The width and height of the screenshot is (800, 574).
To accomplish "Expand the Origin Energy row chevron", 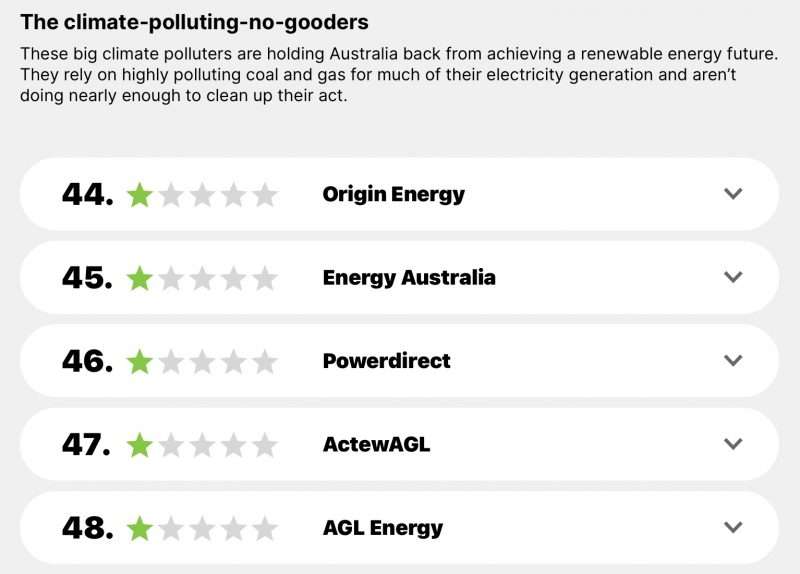I will (x=733, y=194).
